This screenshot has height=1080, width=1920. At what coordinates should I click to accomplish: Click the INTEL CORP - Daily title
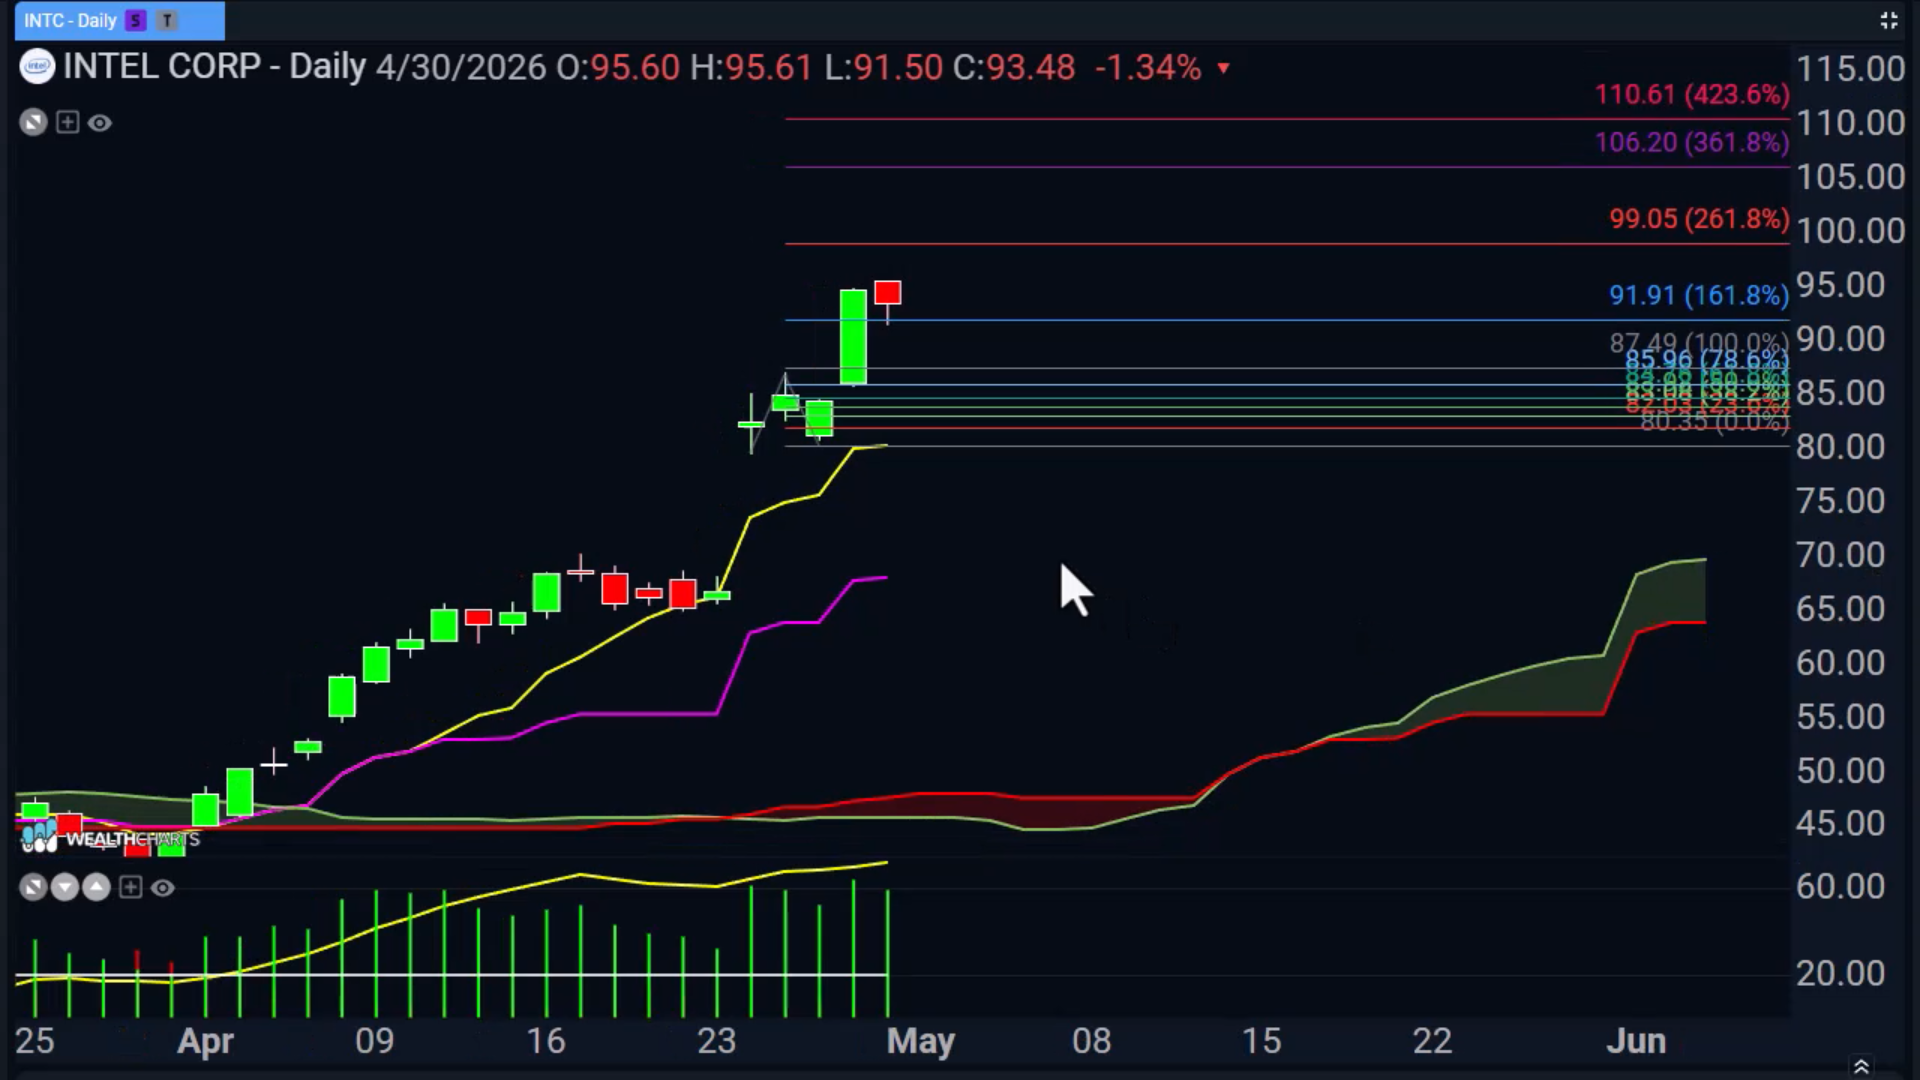[214, 67]
